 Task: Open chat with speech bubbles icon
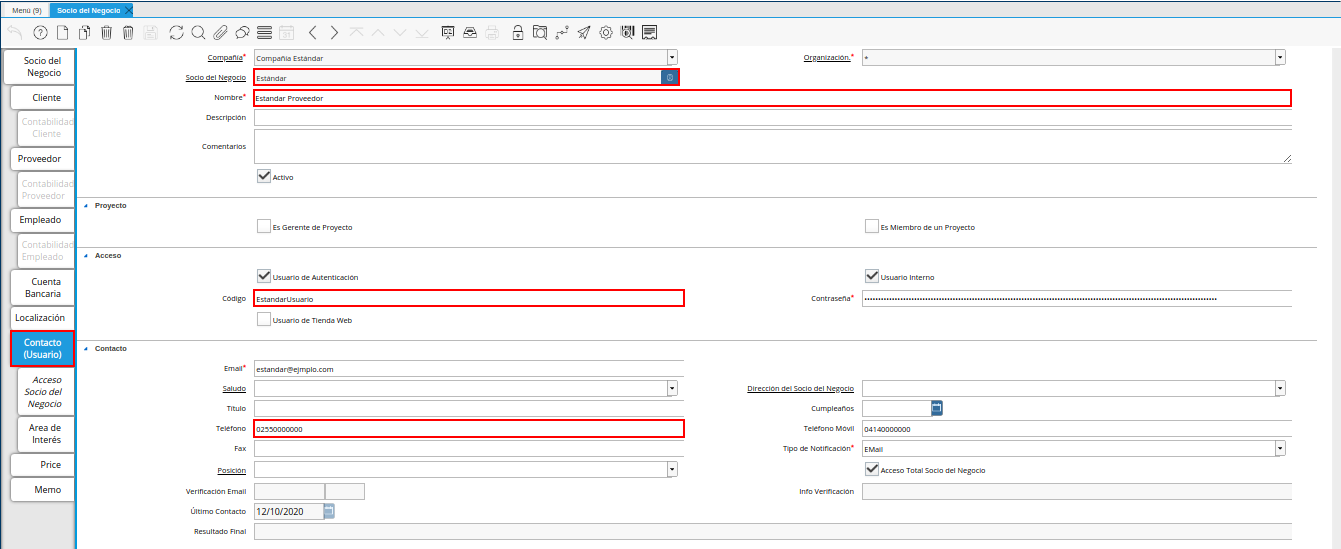(242, 32)
